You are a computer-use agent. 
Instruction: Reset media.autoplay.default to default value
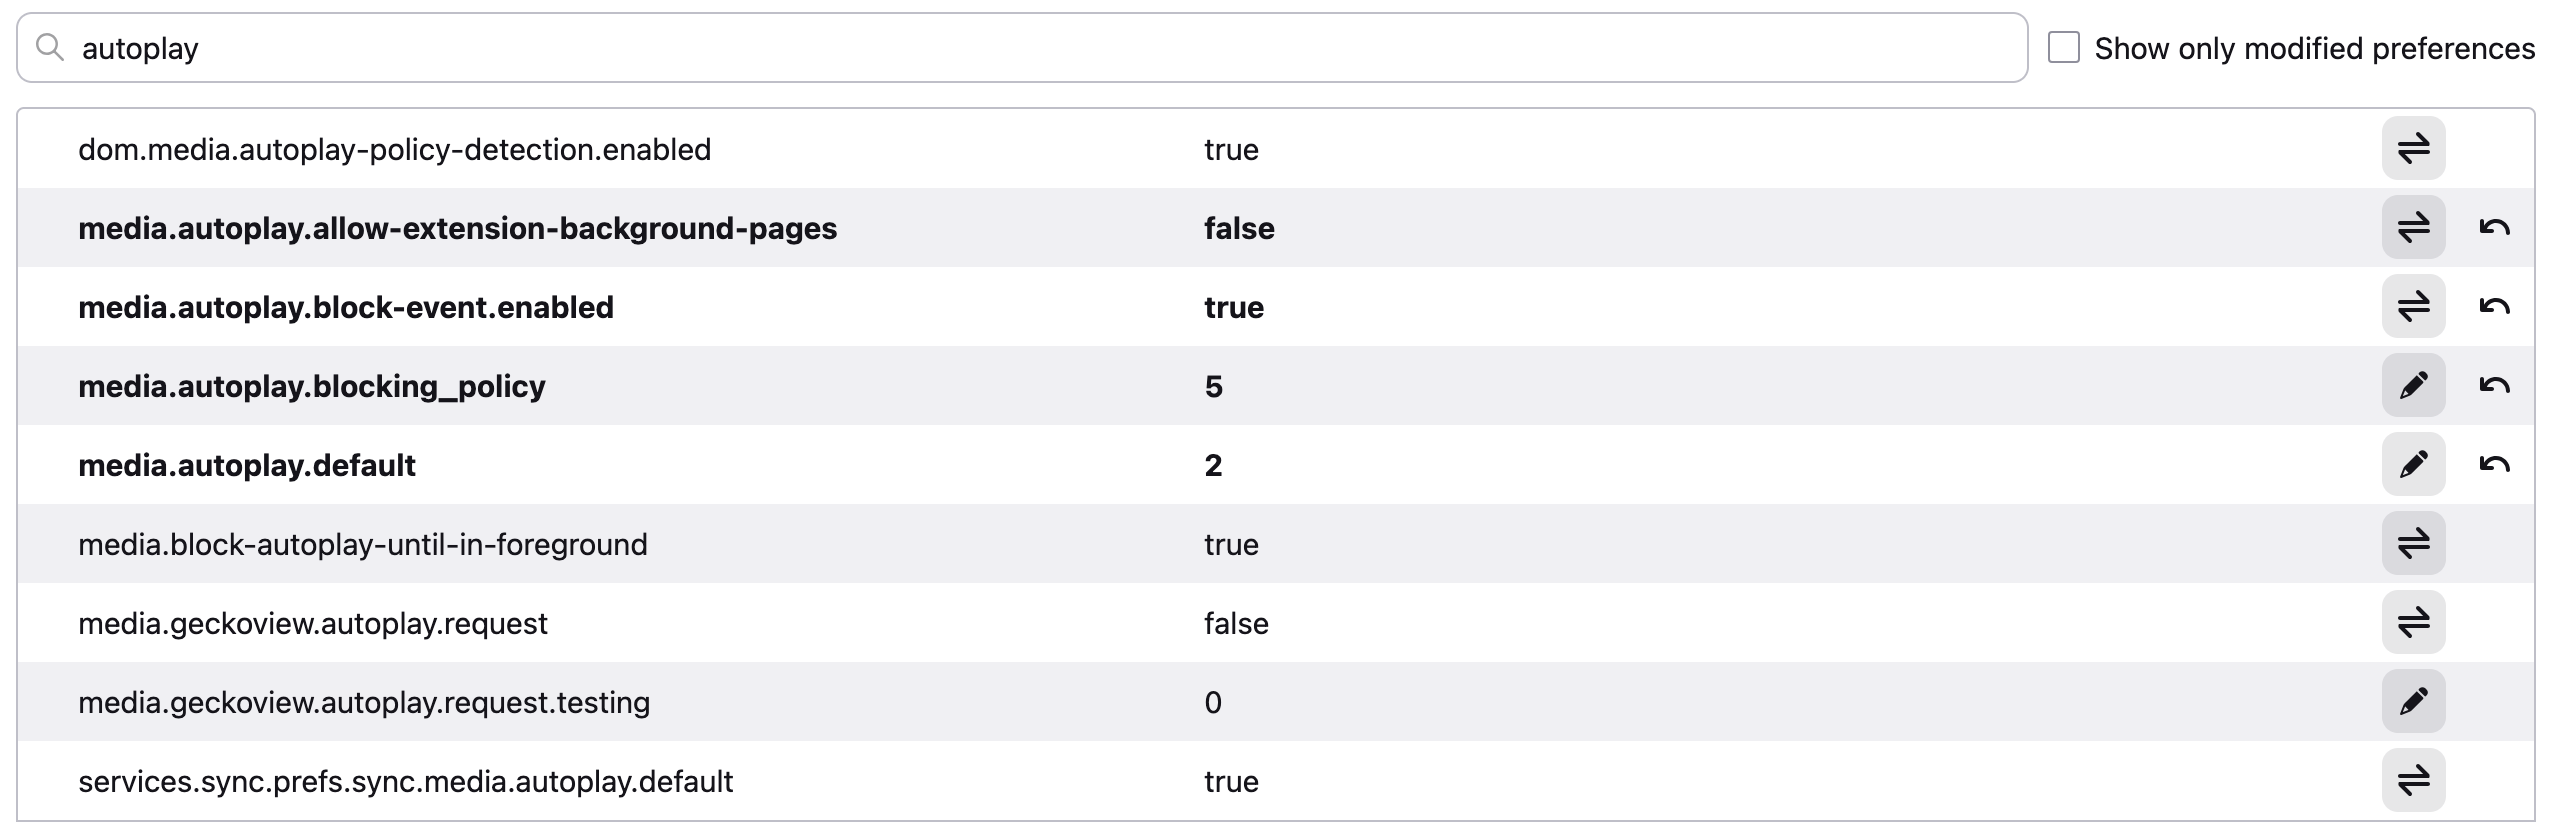pyautogui.click(x=2494, y=465)
